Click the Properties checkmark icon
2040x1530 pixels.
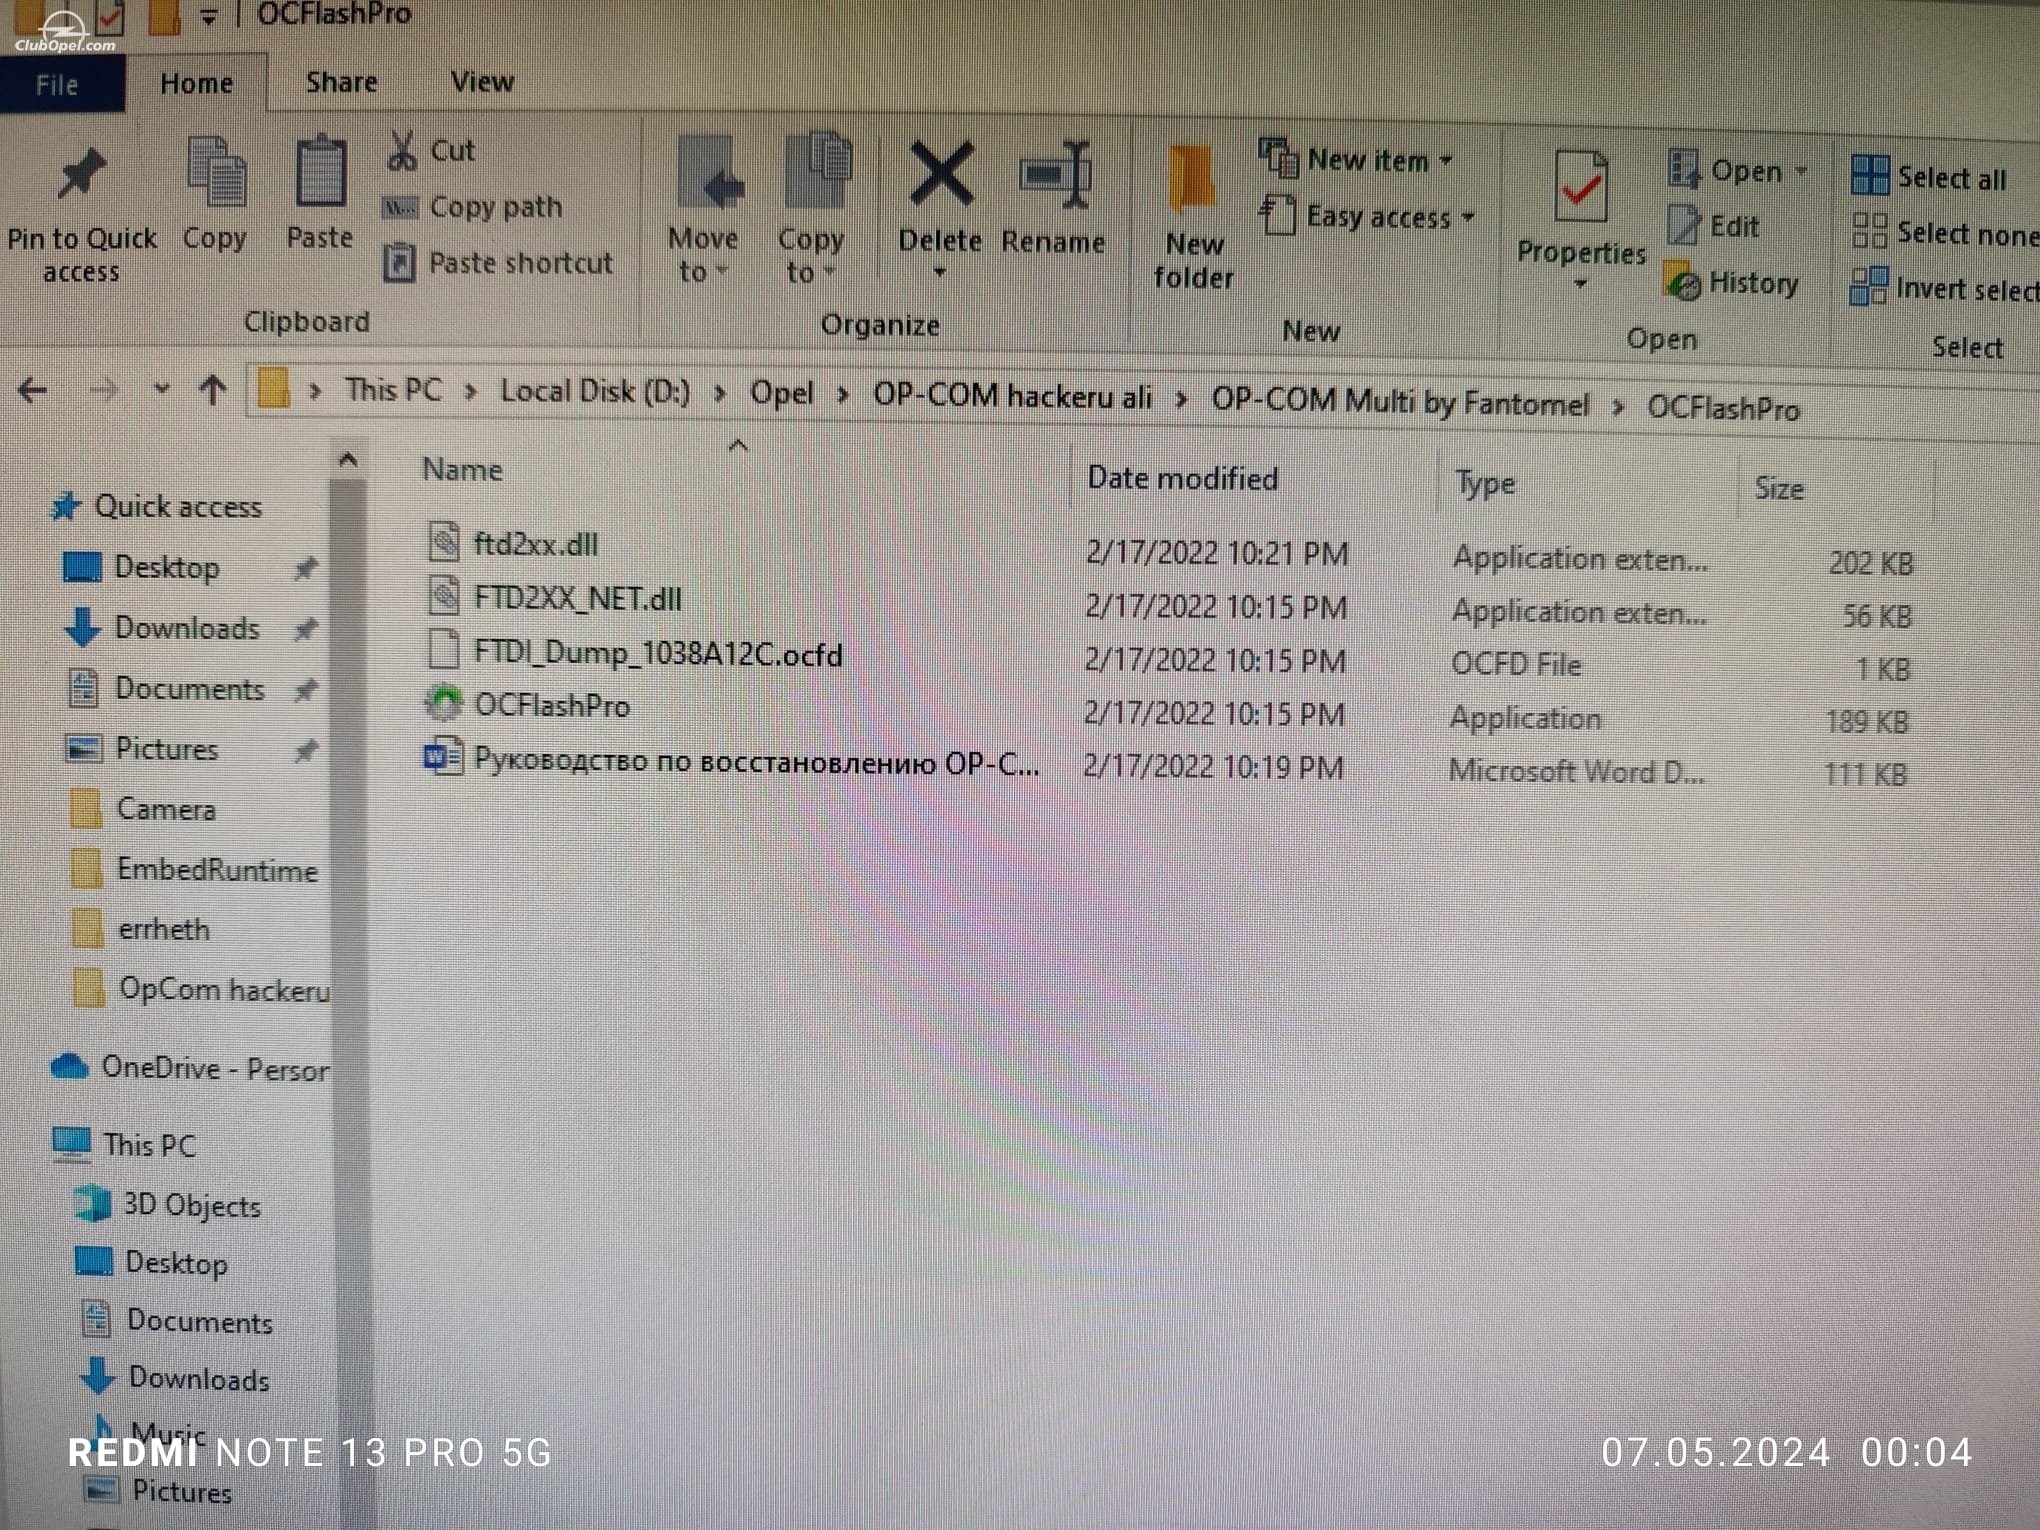1582,188
